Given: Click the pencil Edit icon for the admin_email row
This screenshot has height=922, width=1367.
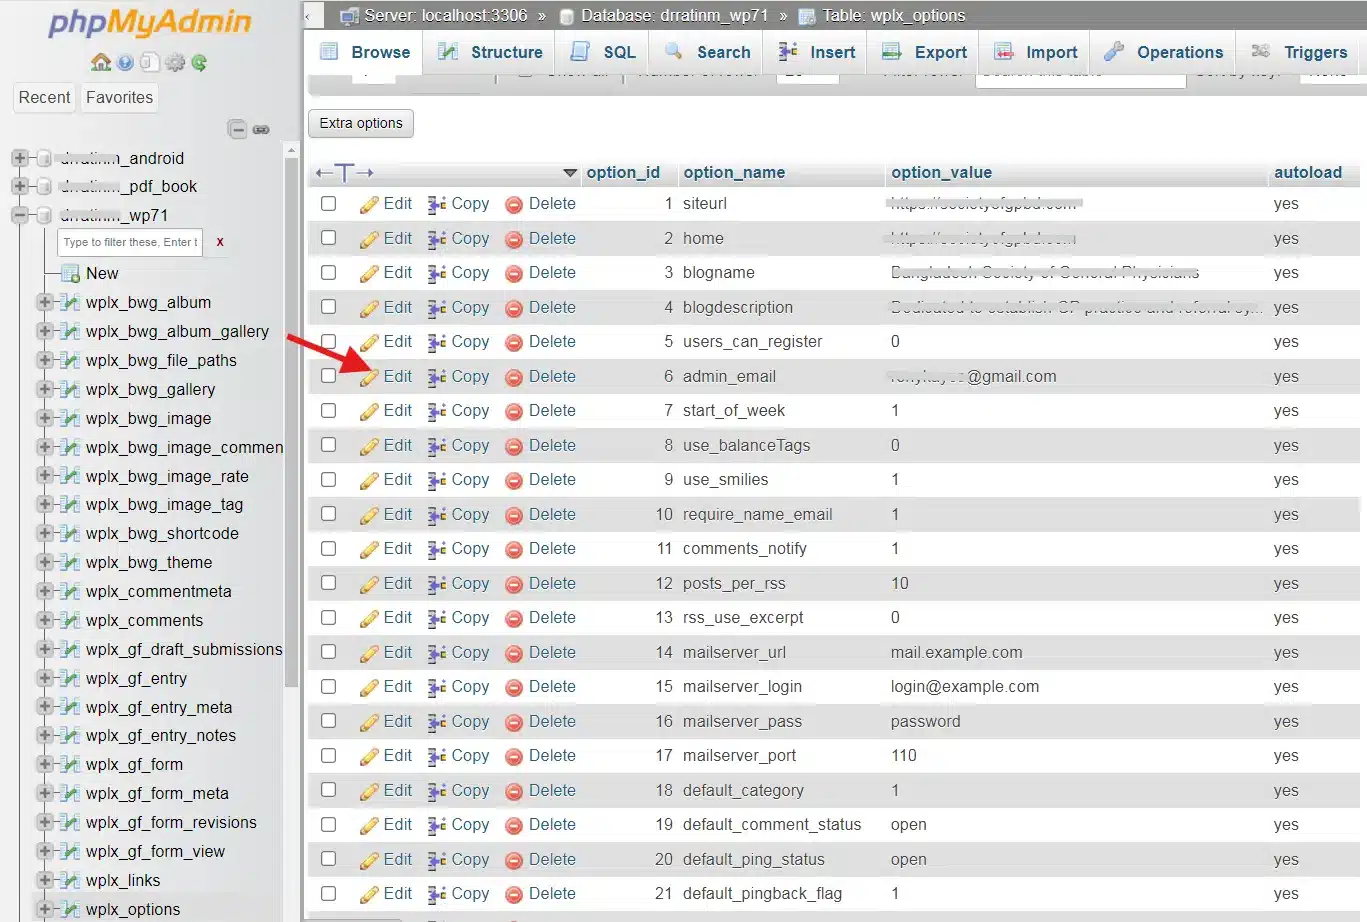Looking at the screenshot, I should click(x=370, y=377).
